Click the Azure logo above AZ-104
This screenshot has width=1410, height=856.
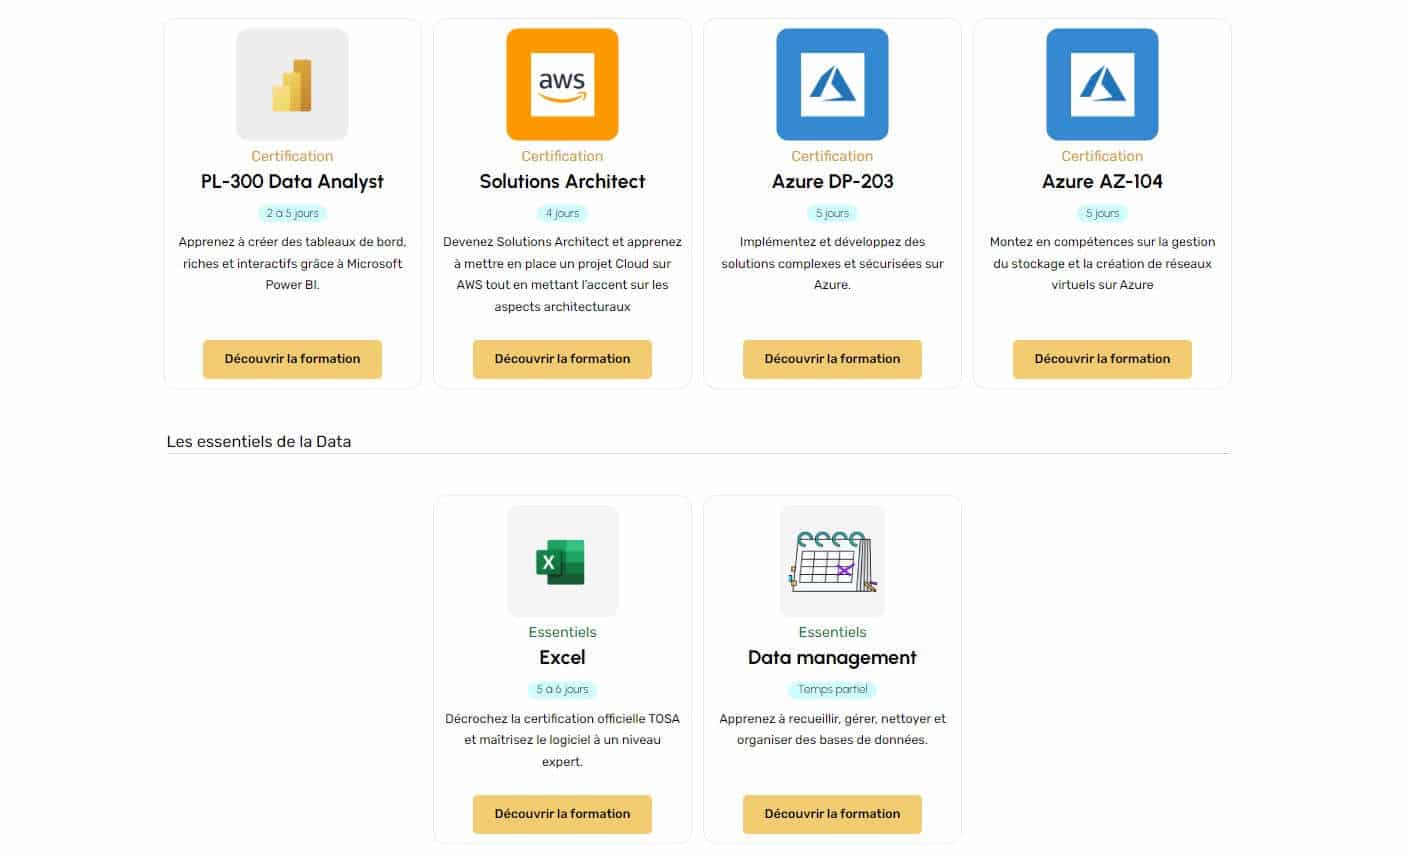1102,85
